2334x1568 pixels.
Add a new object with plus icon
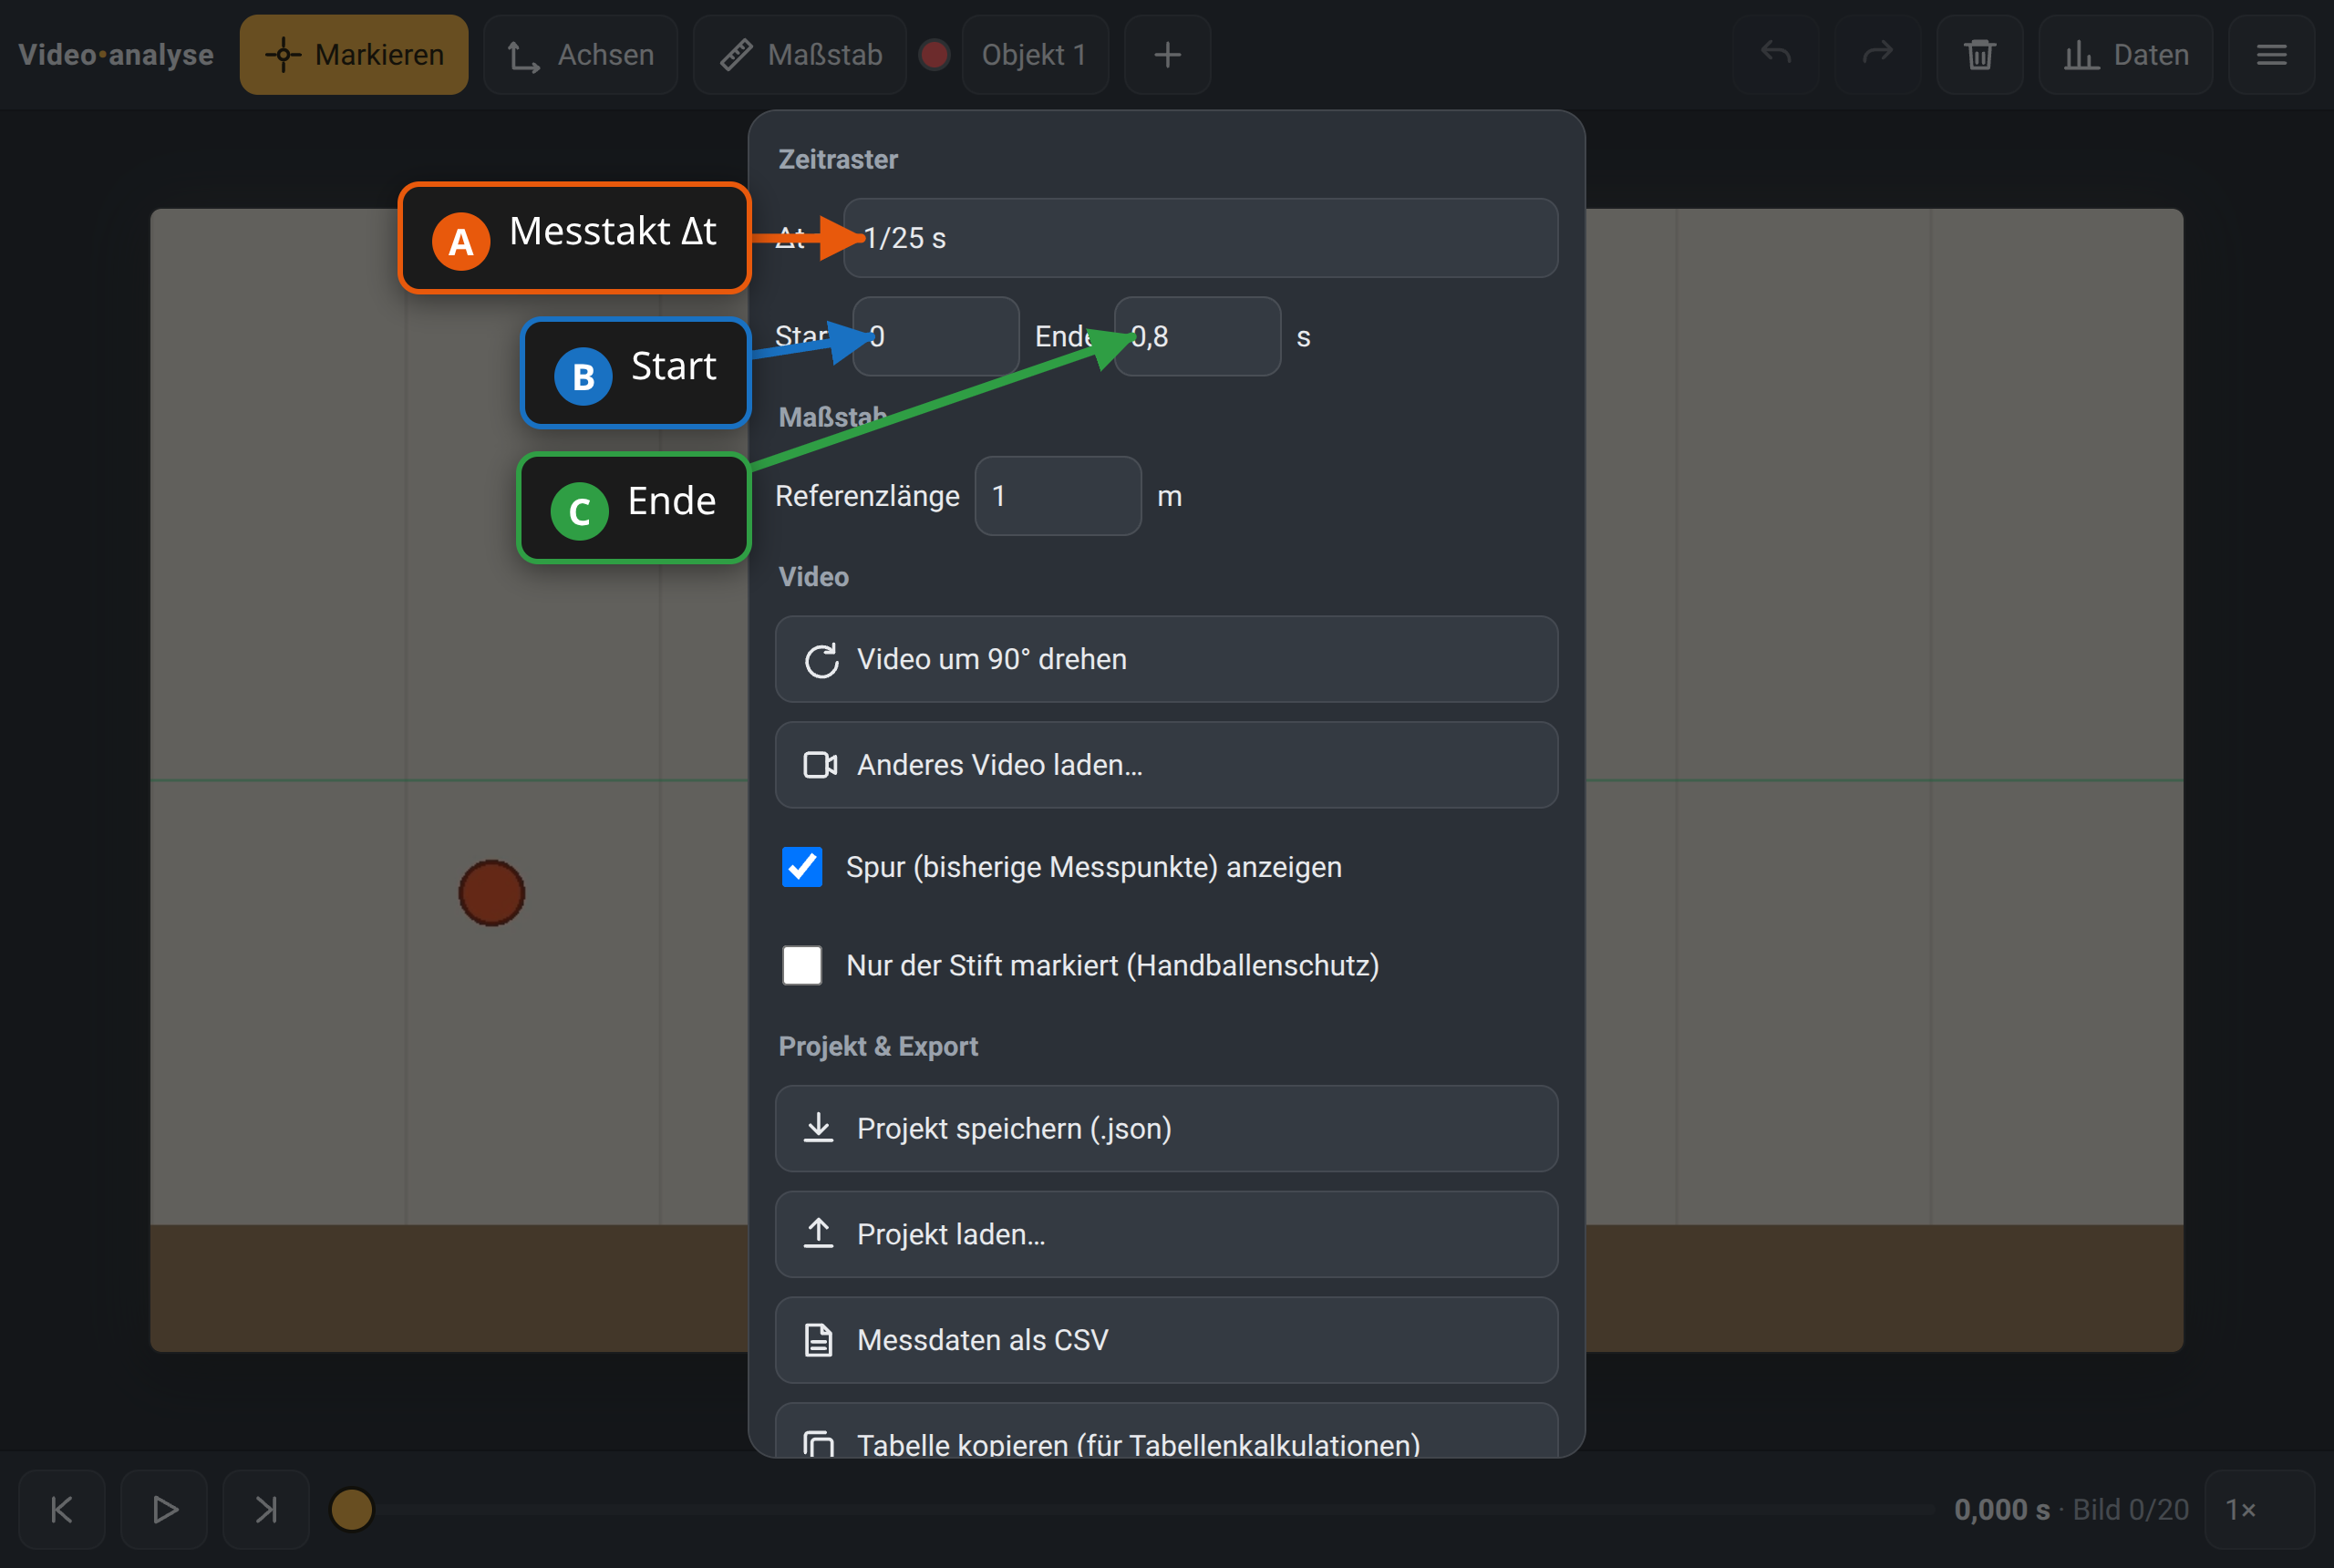pyautogui.click(x=1167, y=54)
